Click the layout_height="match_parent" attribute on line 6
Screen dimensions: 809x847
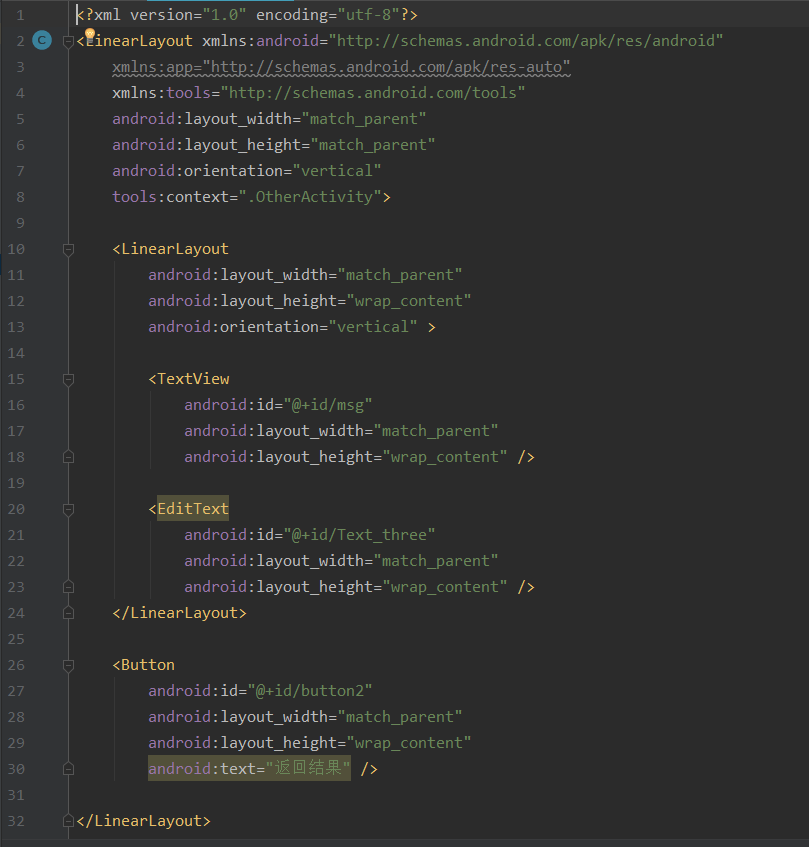pos(274,145)
